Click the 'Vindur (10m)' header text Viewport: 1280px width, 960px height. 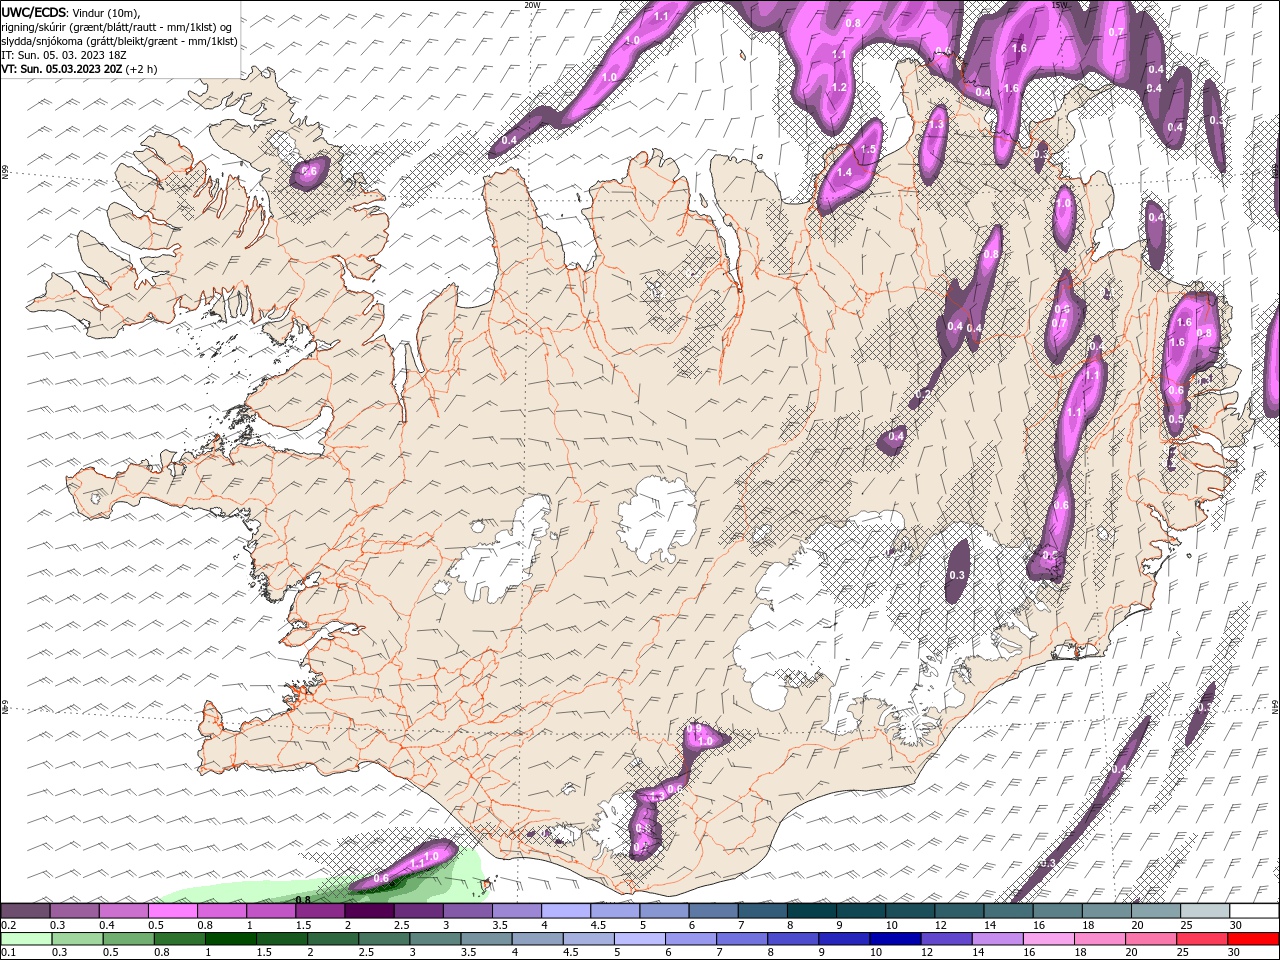pos(107,12)
